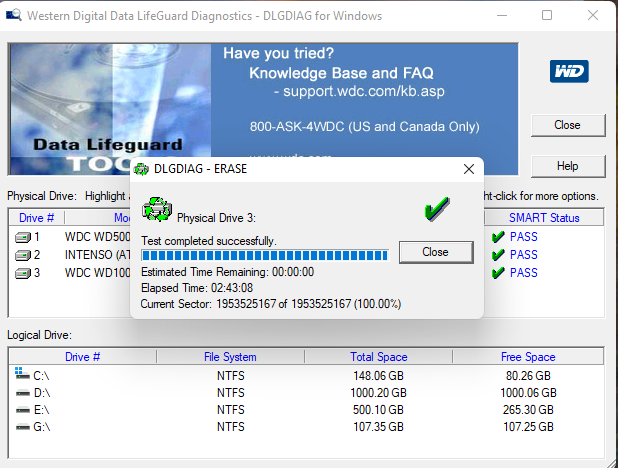This screenshot has width=618, height=468.
Task: Click NTFS file system cell for G:\
Action: point(231,427)
